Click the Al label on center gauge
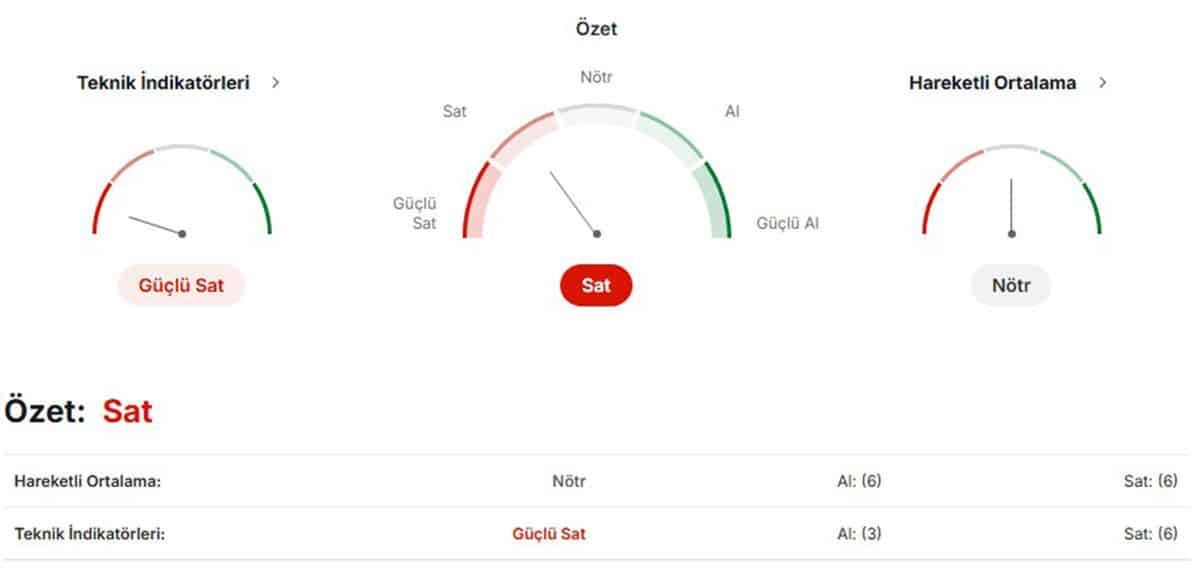 click(732, 111)
